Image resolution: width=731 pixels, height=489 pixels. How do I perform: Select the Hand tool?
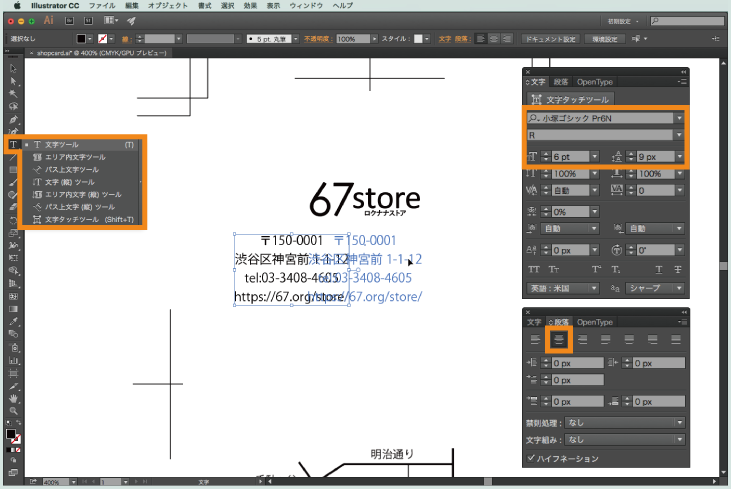(x=13, y=398)
